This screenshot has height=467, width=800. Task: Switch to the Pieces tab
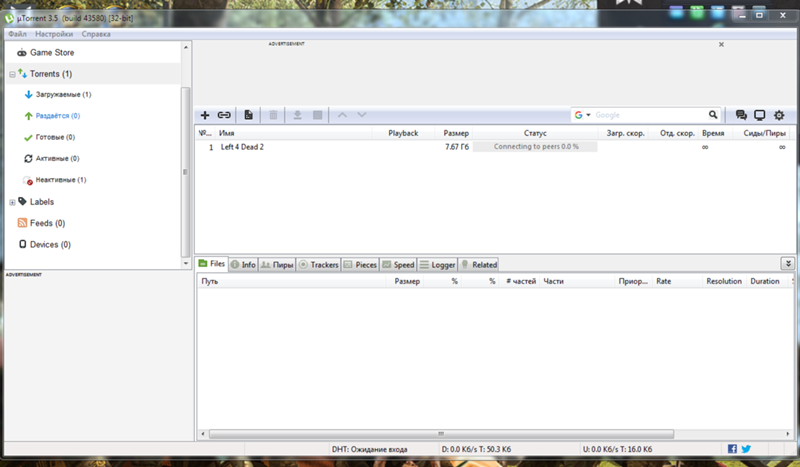(360, 264)
